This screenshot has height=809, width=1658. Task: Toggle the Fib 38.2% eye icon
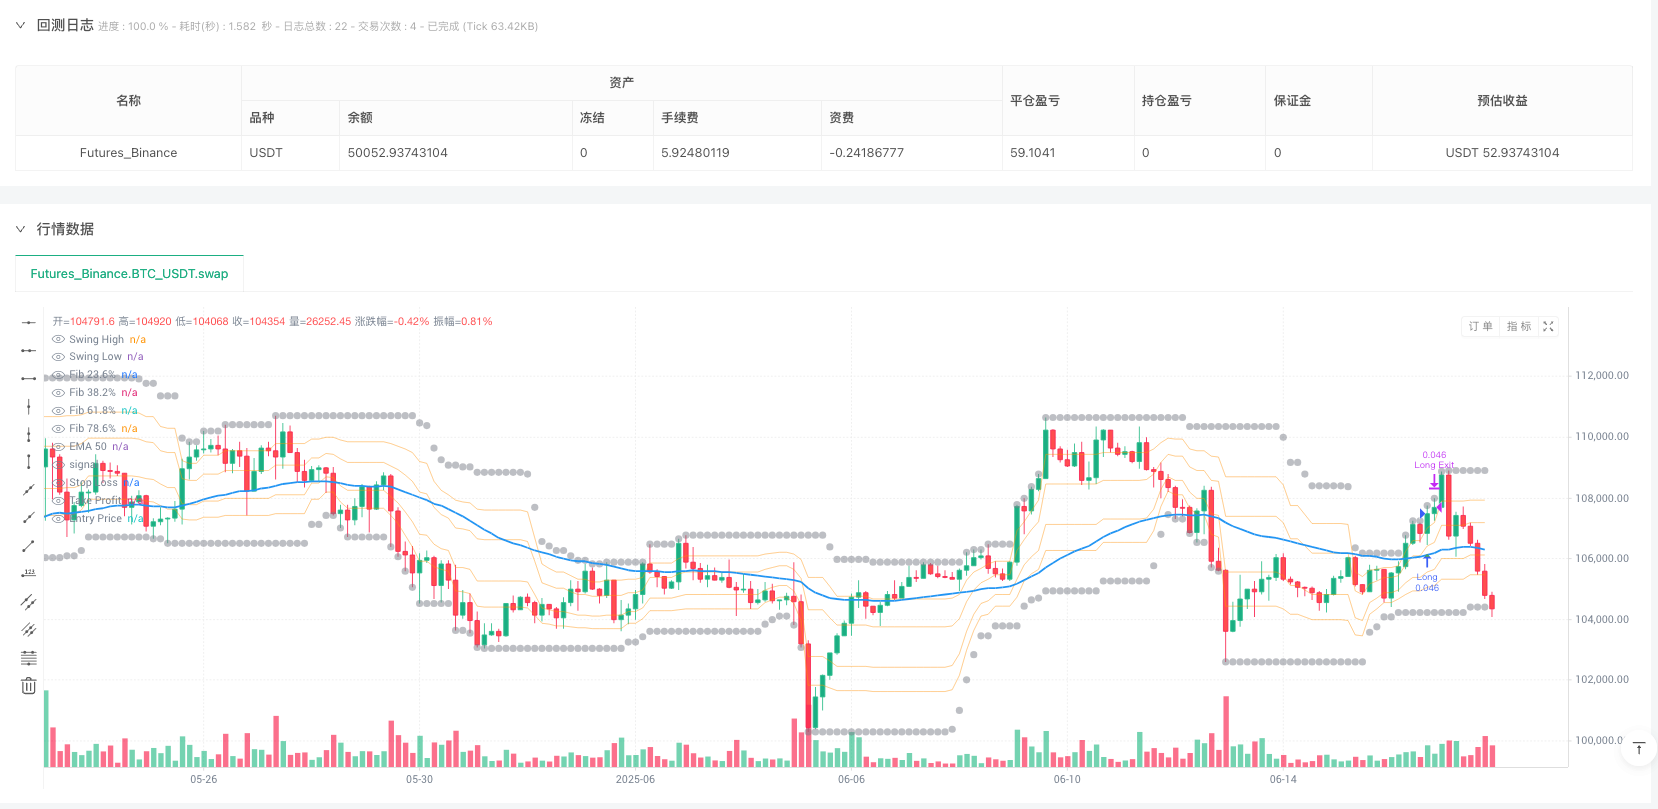click(58, 393)
